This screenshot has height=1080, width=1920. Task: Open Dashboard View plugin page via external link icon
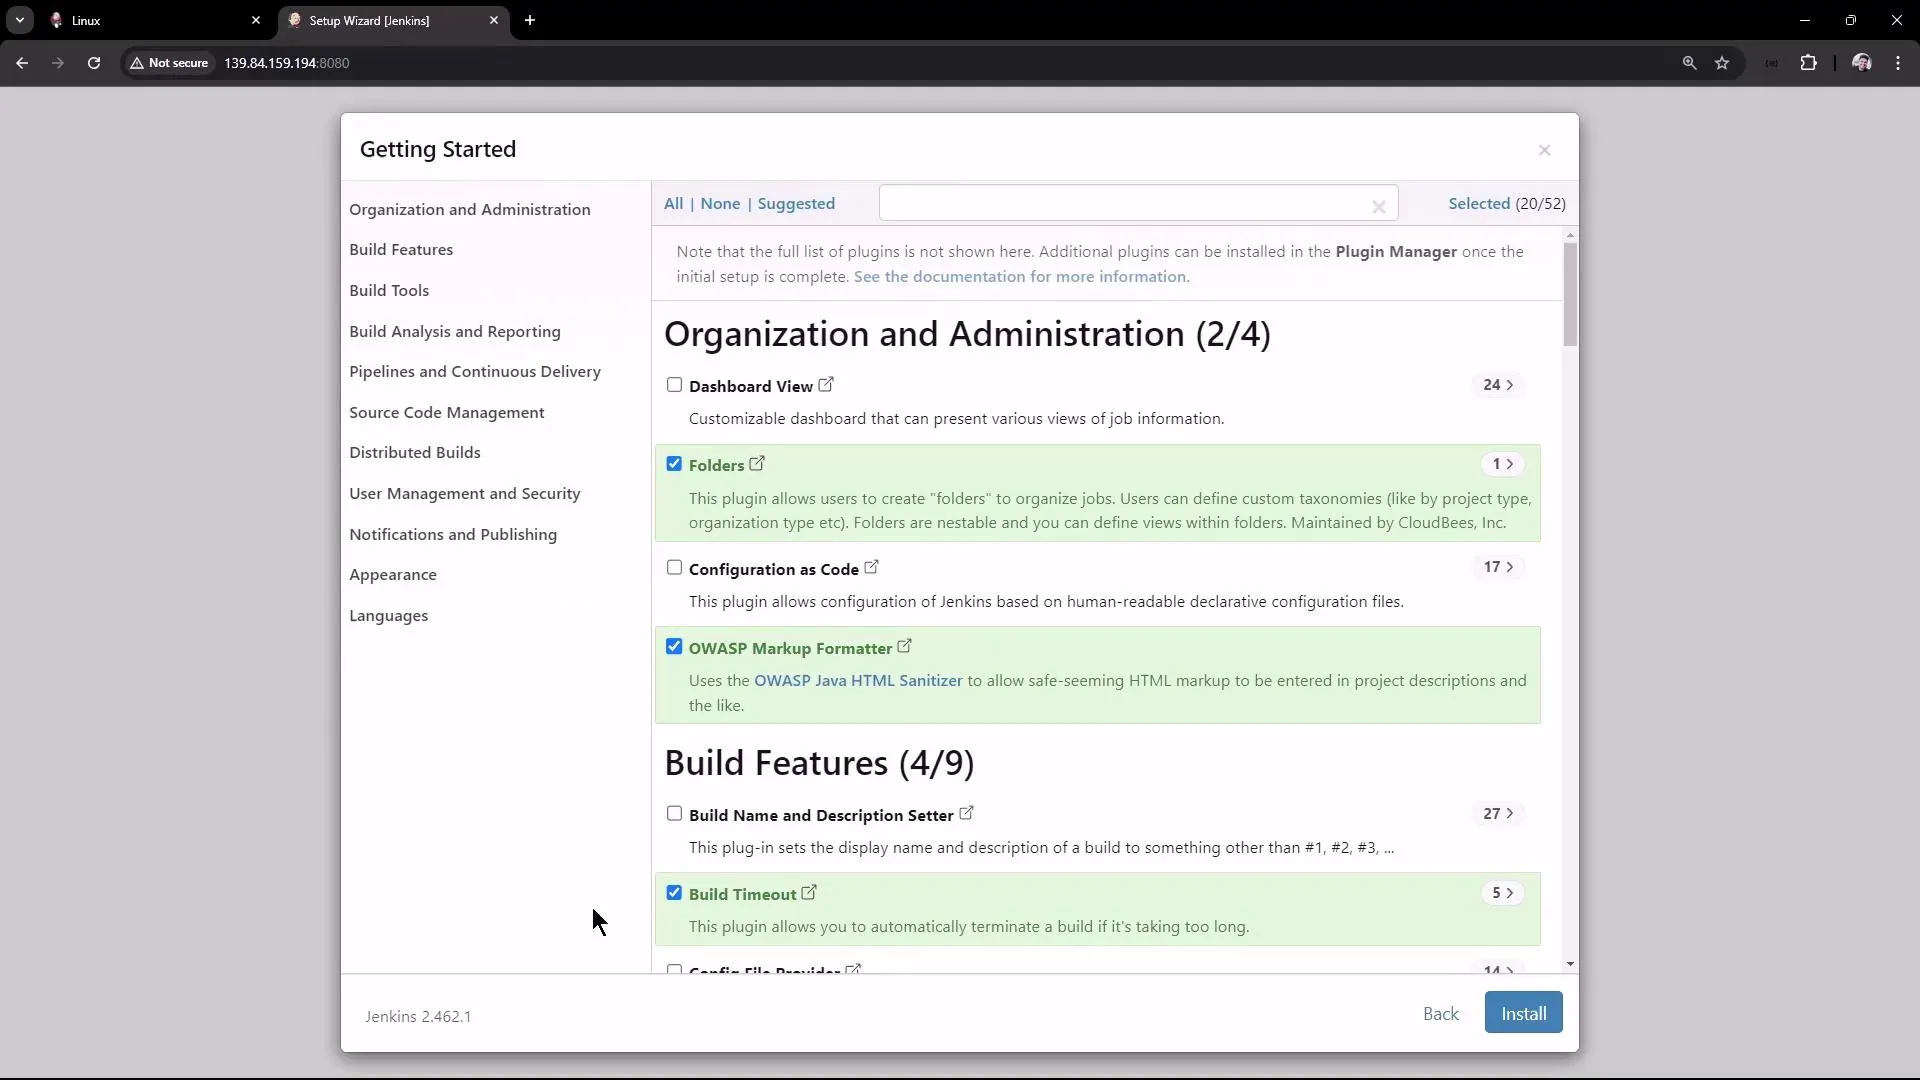(826, 384)
